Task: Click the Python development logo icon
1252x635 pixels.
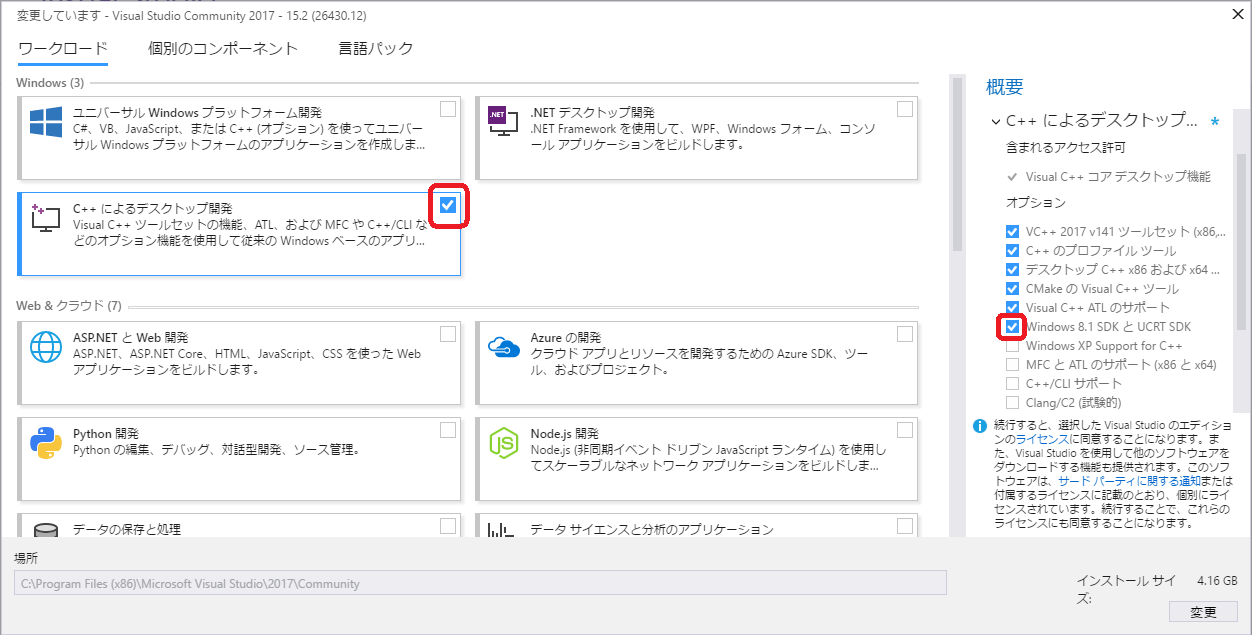Action: click(x=46, y=441)
